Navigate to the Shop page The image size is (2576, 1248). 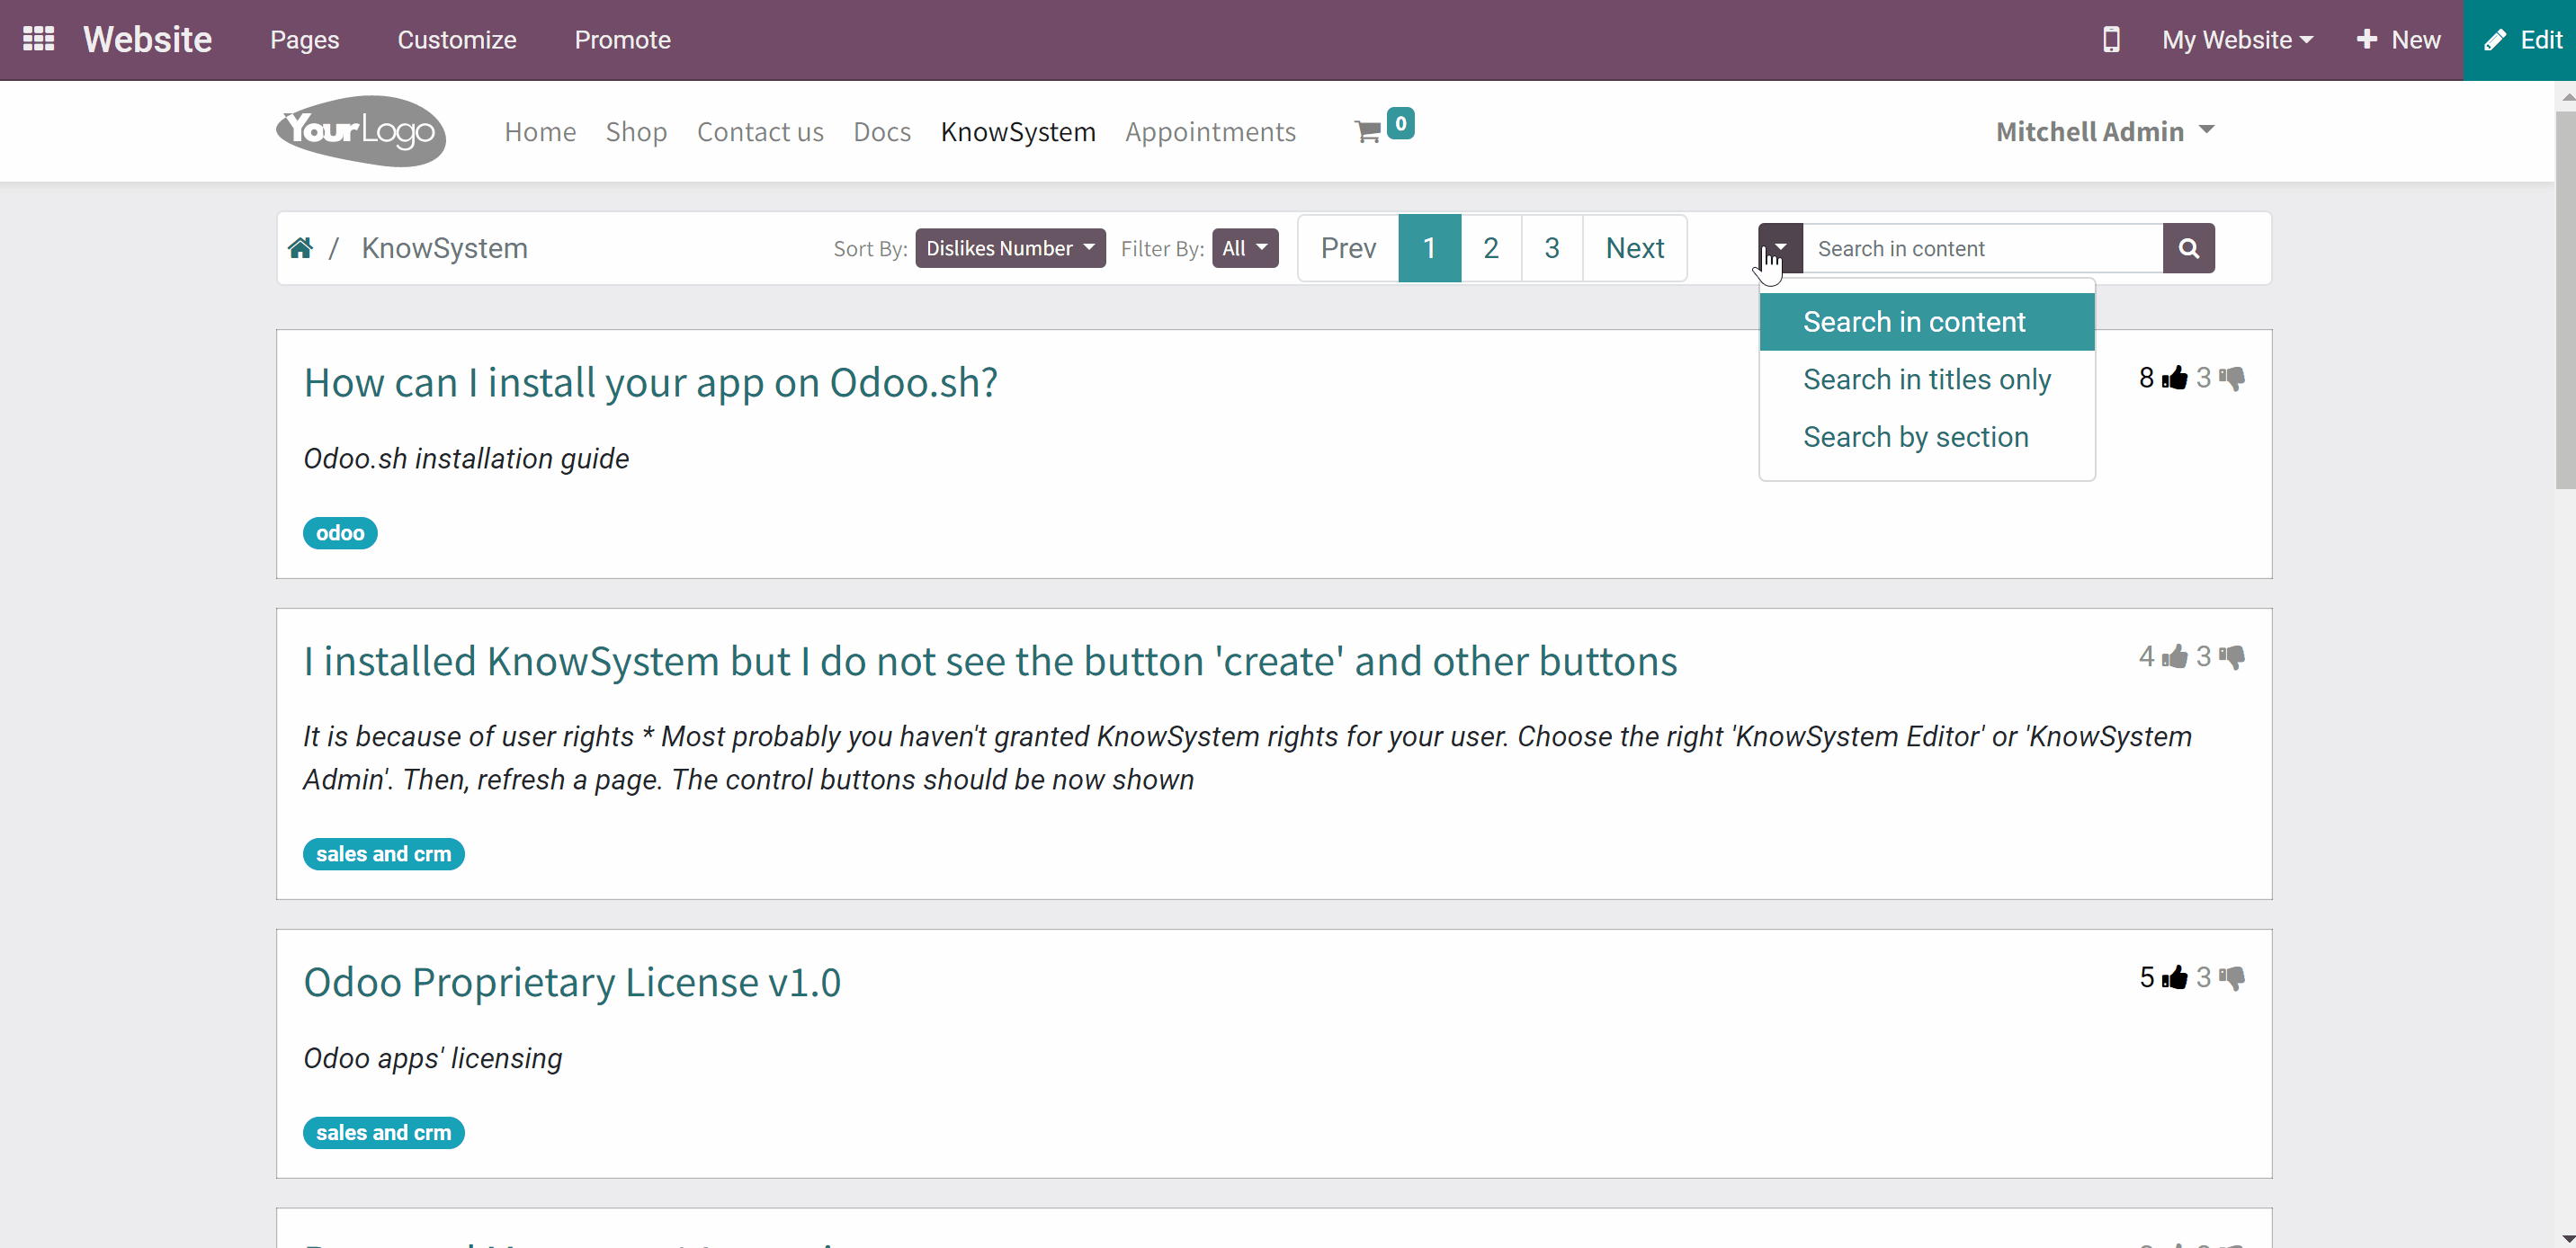tap(636, 132)
